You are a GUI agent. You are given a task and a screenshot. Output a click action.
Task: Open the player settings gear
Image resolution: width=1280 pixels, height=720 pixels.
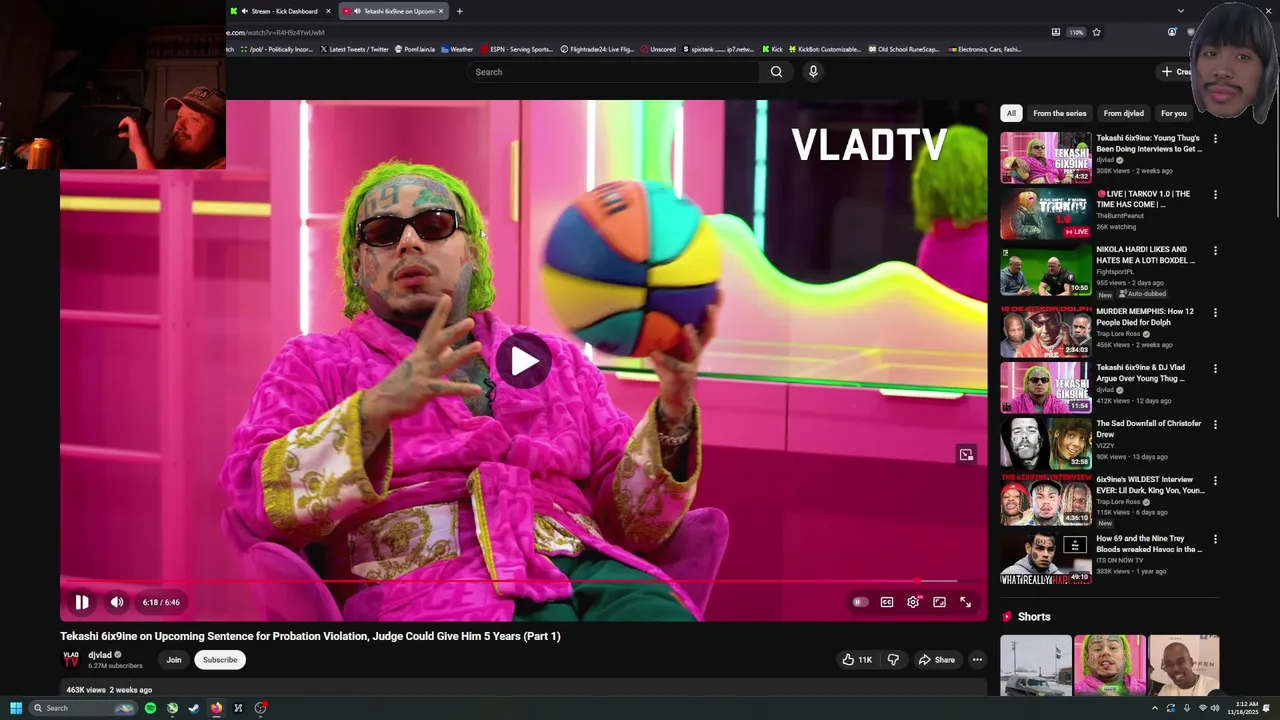click(x=913, y=602)
